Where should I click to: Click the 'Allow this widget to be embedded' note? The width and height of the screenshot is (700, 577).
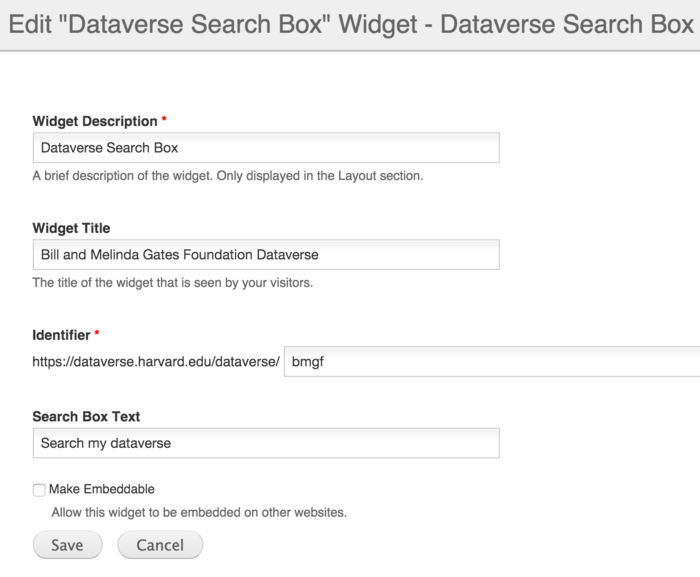(x=199, y=512)
